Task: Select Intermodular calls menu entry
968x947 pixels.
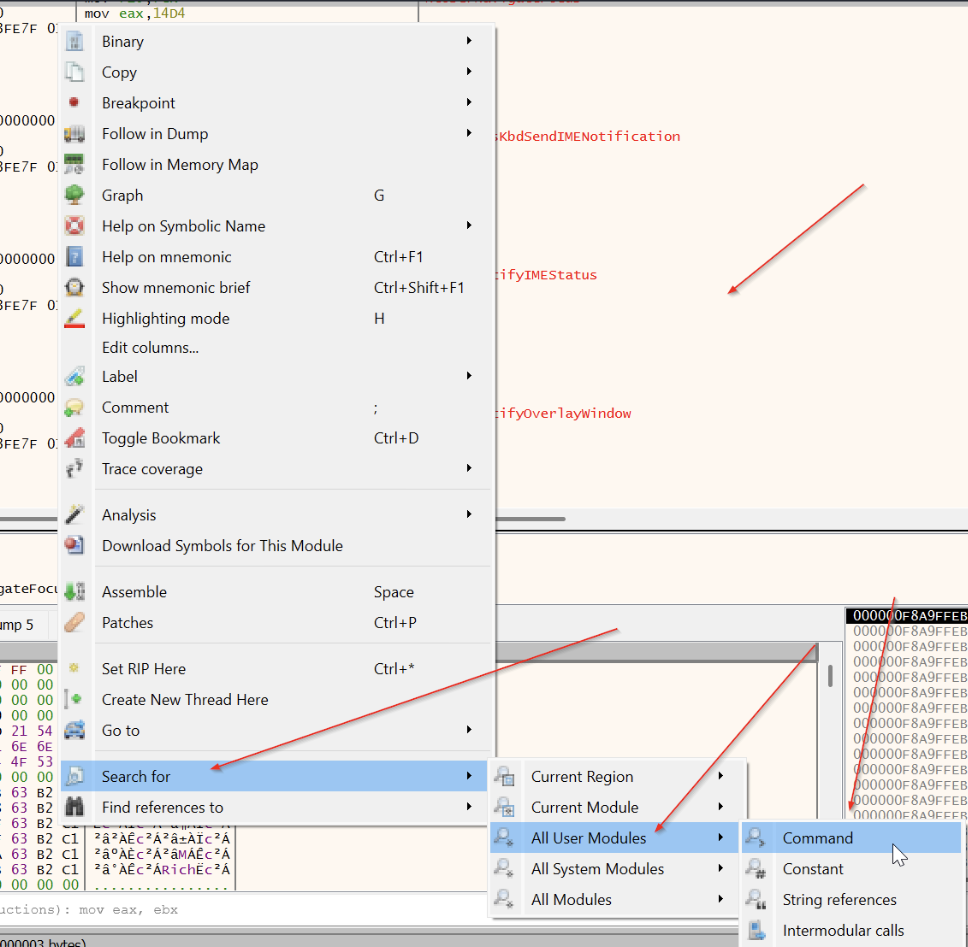Action: coord(843,930)
